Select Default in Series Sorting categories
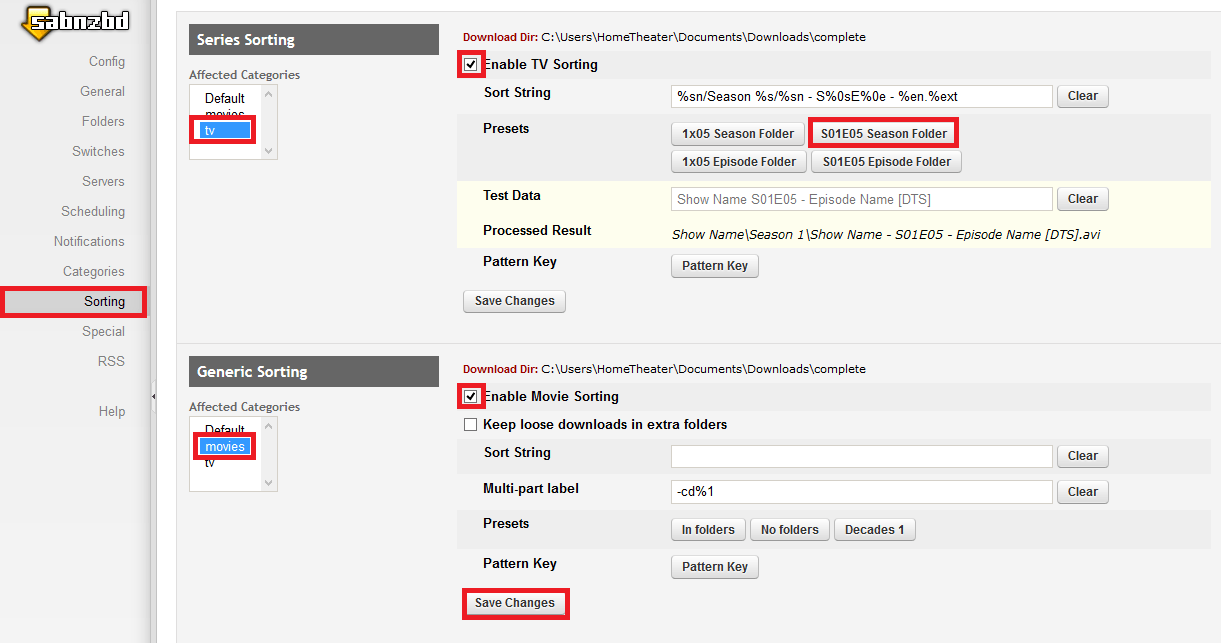The image size is (1221, 643). 225,98
